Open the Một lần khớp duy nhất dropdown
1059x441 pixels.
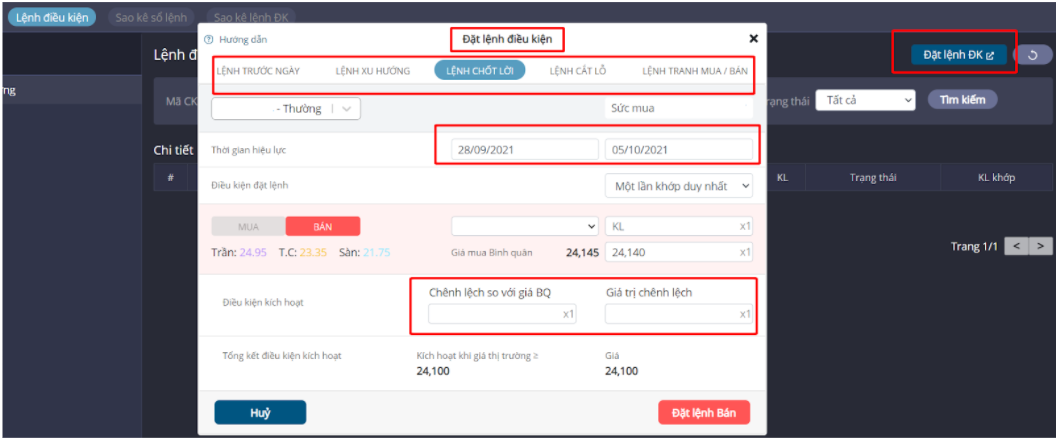point(679,186)
